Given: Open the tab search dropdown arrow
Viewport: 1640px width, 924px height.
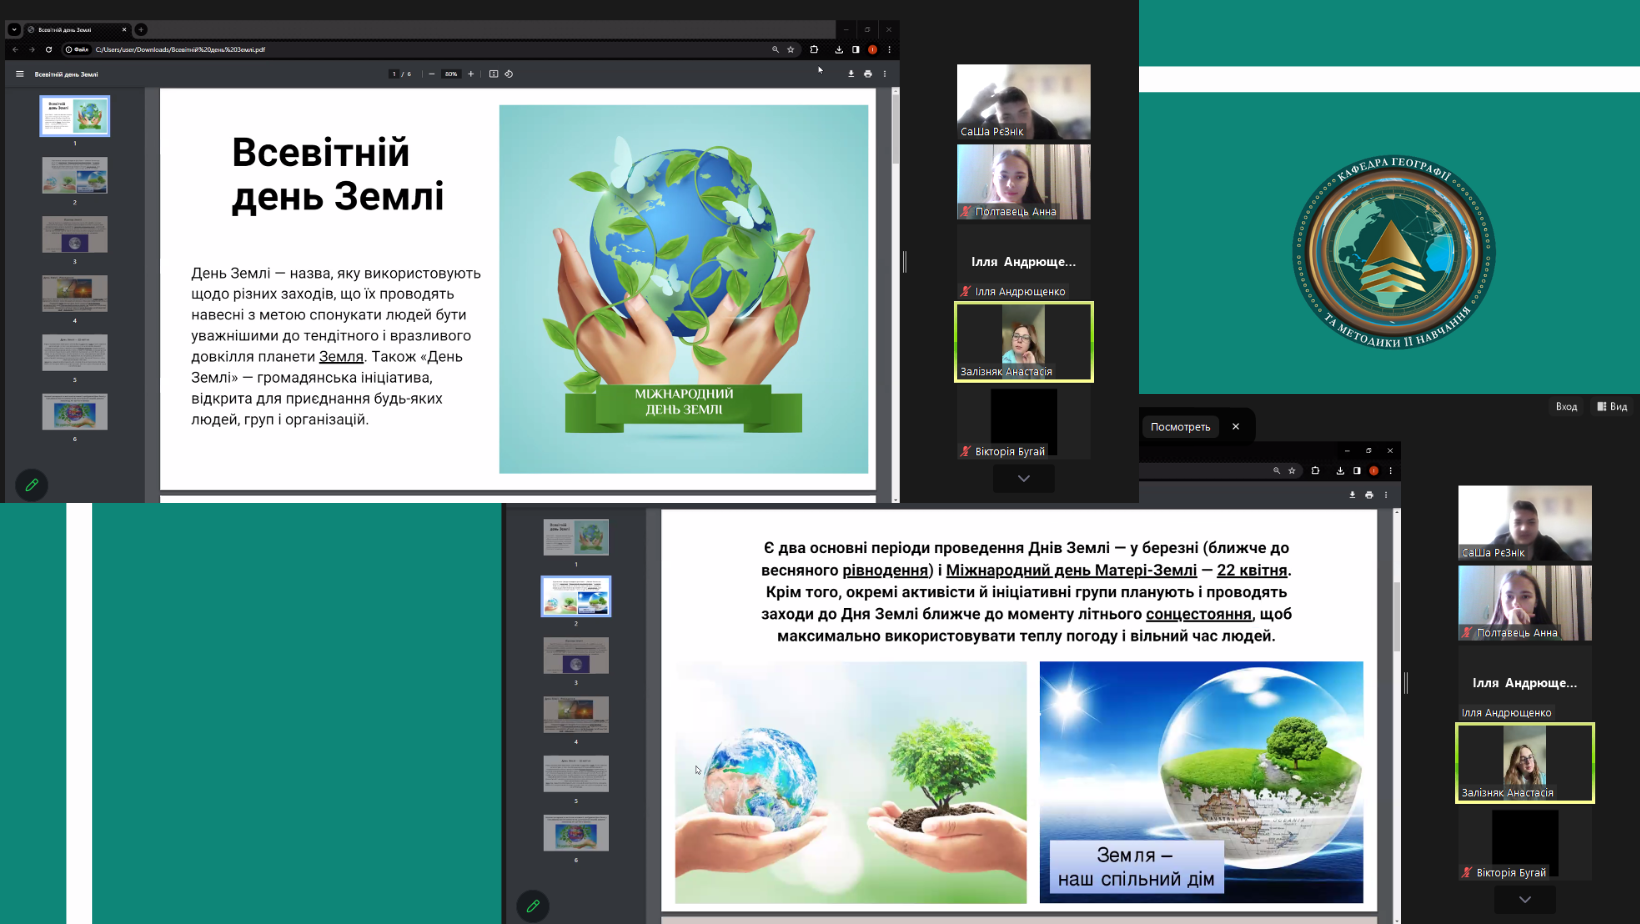Looking at the screenshot, I should point(14,29).
